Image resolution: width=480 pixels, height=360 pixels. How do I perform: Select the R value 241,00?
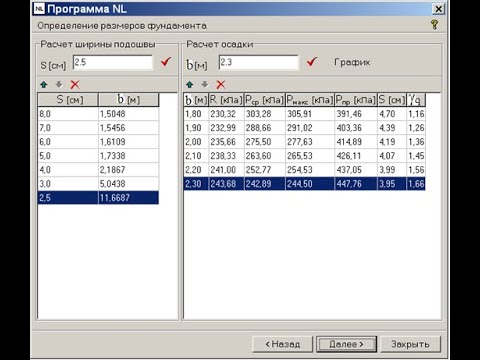(x=226, y=170)
